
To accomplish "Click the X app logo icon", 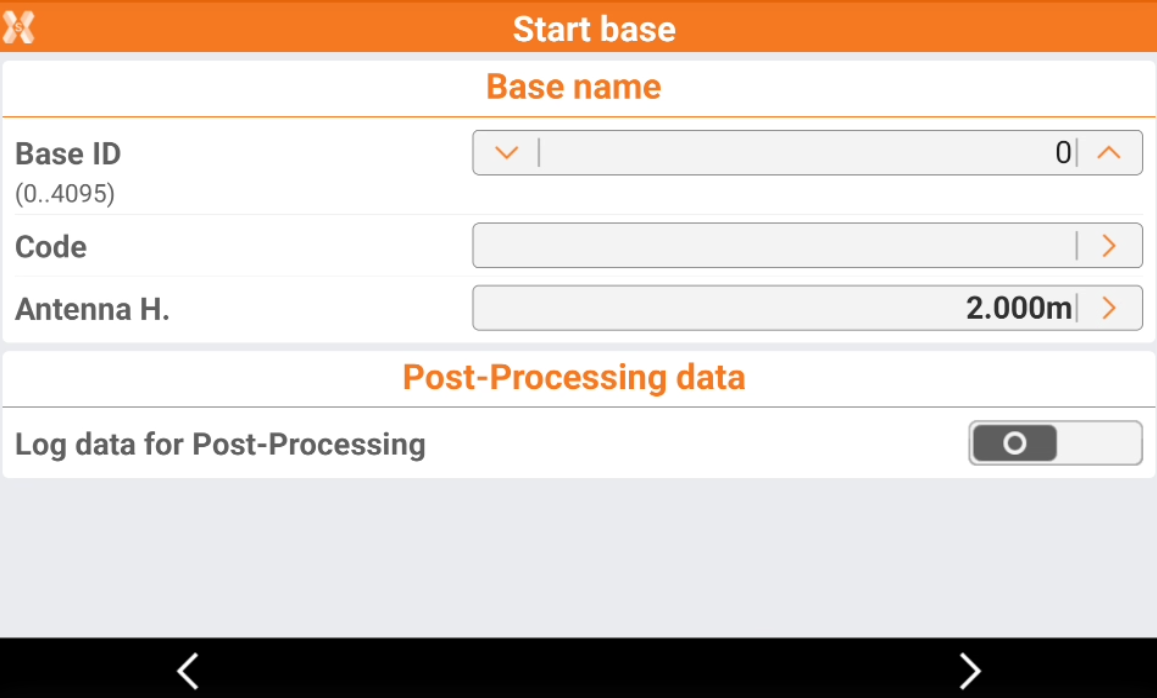I will [19, 27].
